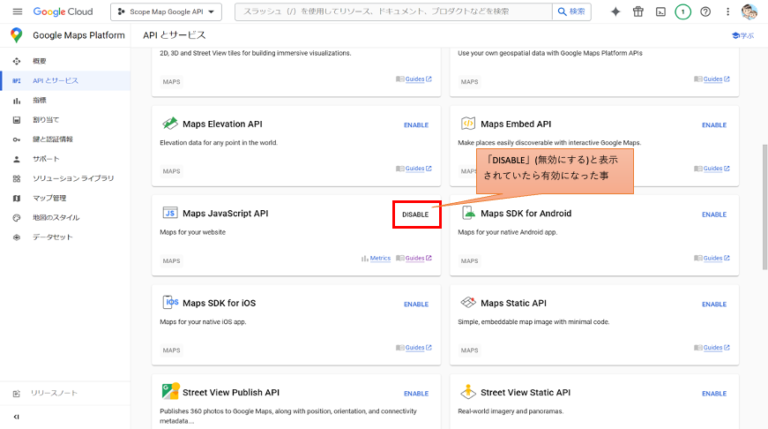The width and height of the screenshot is (768, 429).
Task: Open 鍵と認証情報 in the sidebar
Action: pos(52,139)
